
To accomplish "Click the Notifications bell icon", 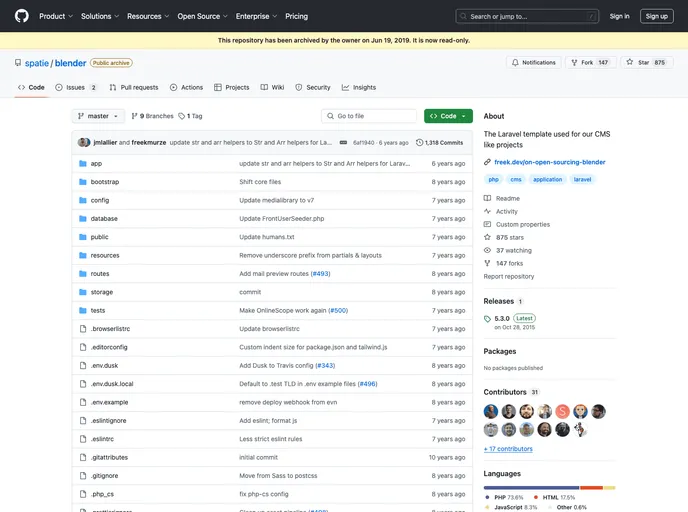I will [515, 62].
